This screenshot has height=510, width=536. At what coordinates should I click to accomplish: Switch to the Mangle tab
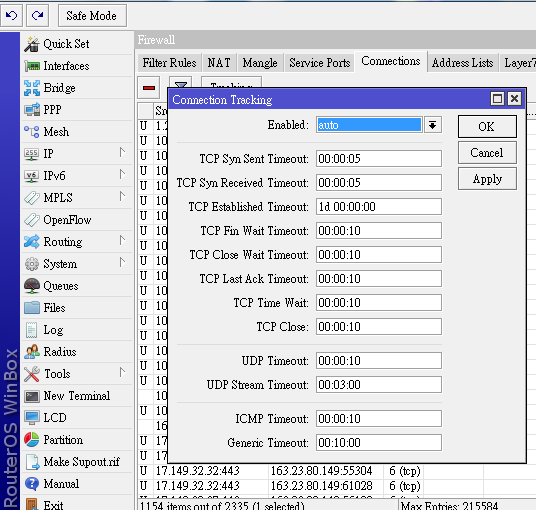click(260, 63)
